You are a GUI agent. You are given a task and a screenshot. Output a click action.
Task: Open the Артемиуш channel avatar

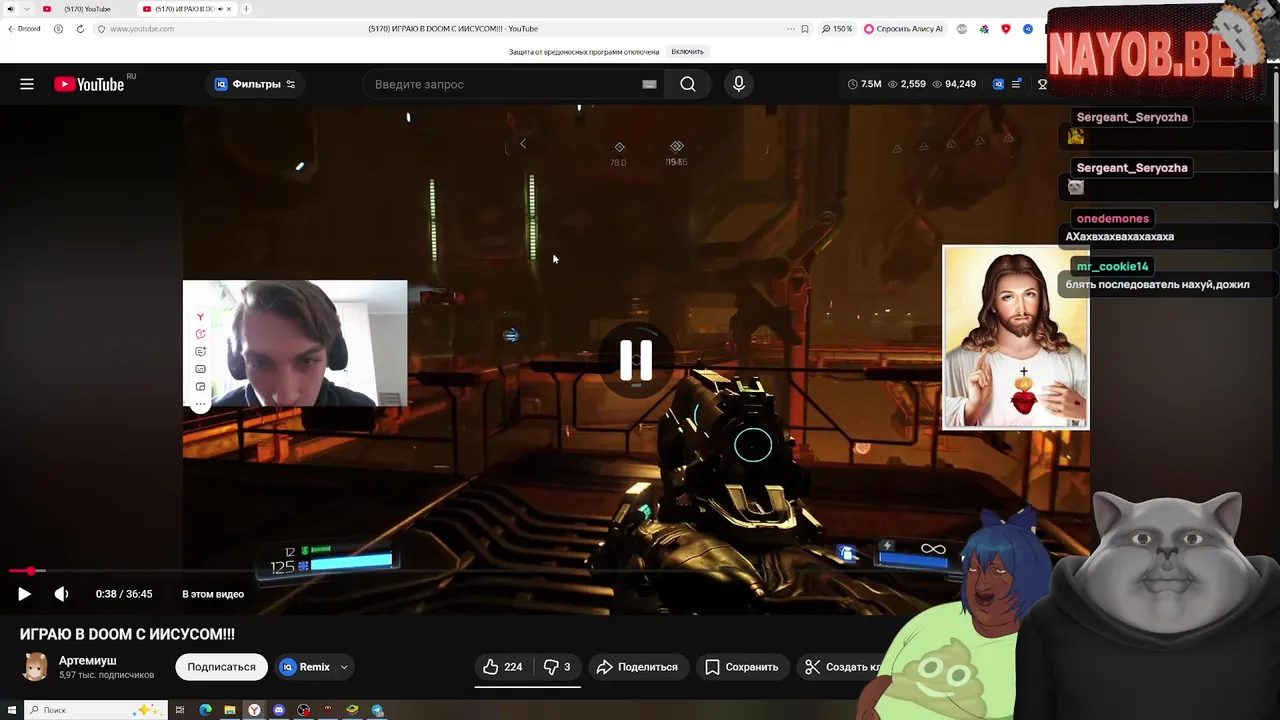[36, 667]
